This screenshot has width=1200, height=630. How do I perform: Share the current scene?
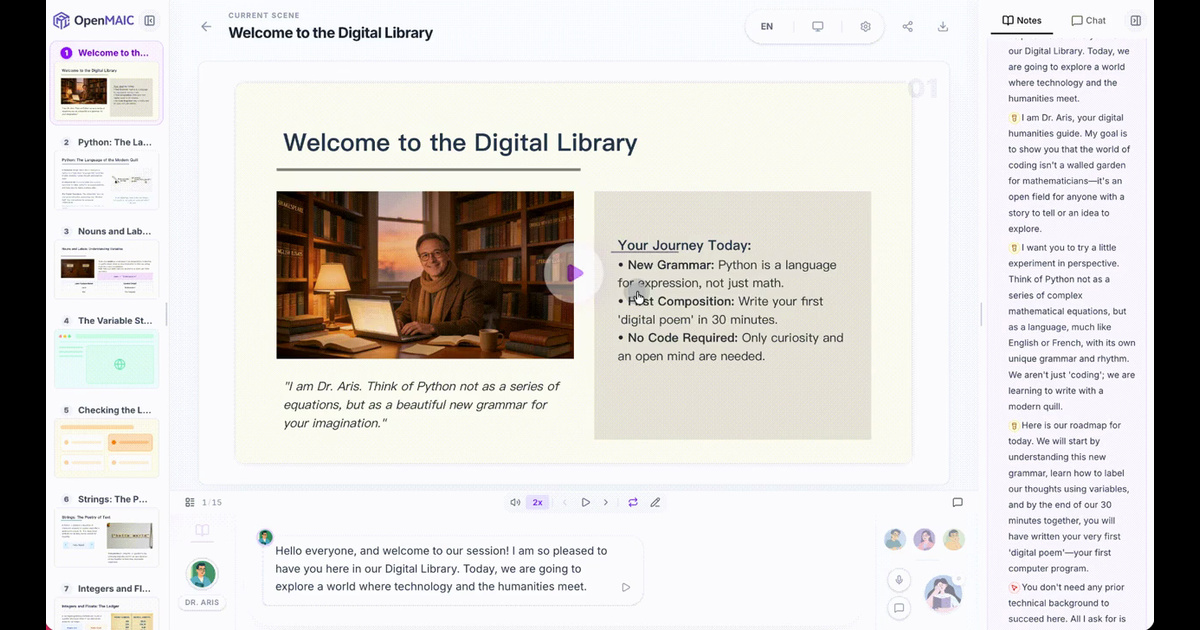click(x=908, y=27)
